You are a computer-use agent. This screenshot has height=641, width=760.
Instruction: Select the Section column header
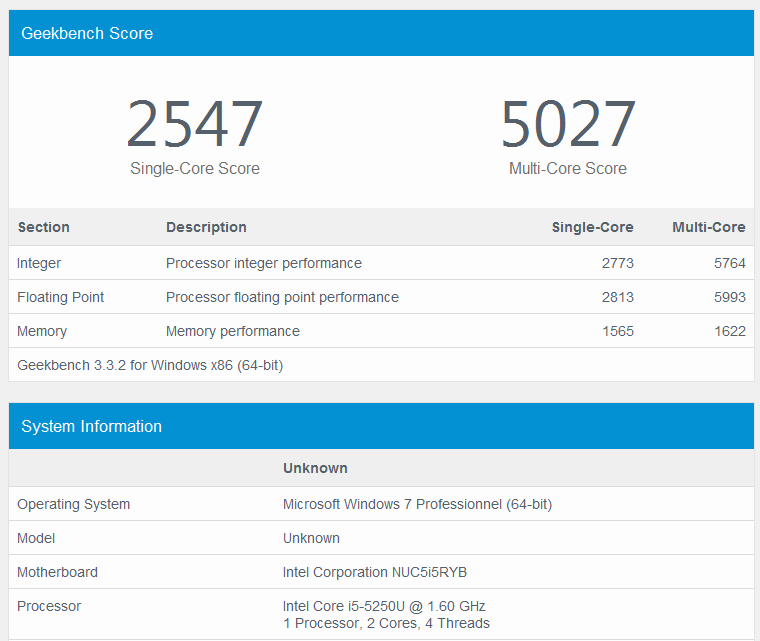(x=44, y=227)
